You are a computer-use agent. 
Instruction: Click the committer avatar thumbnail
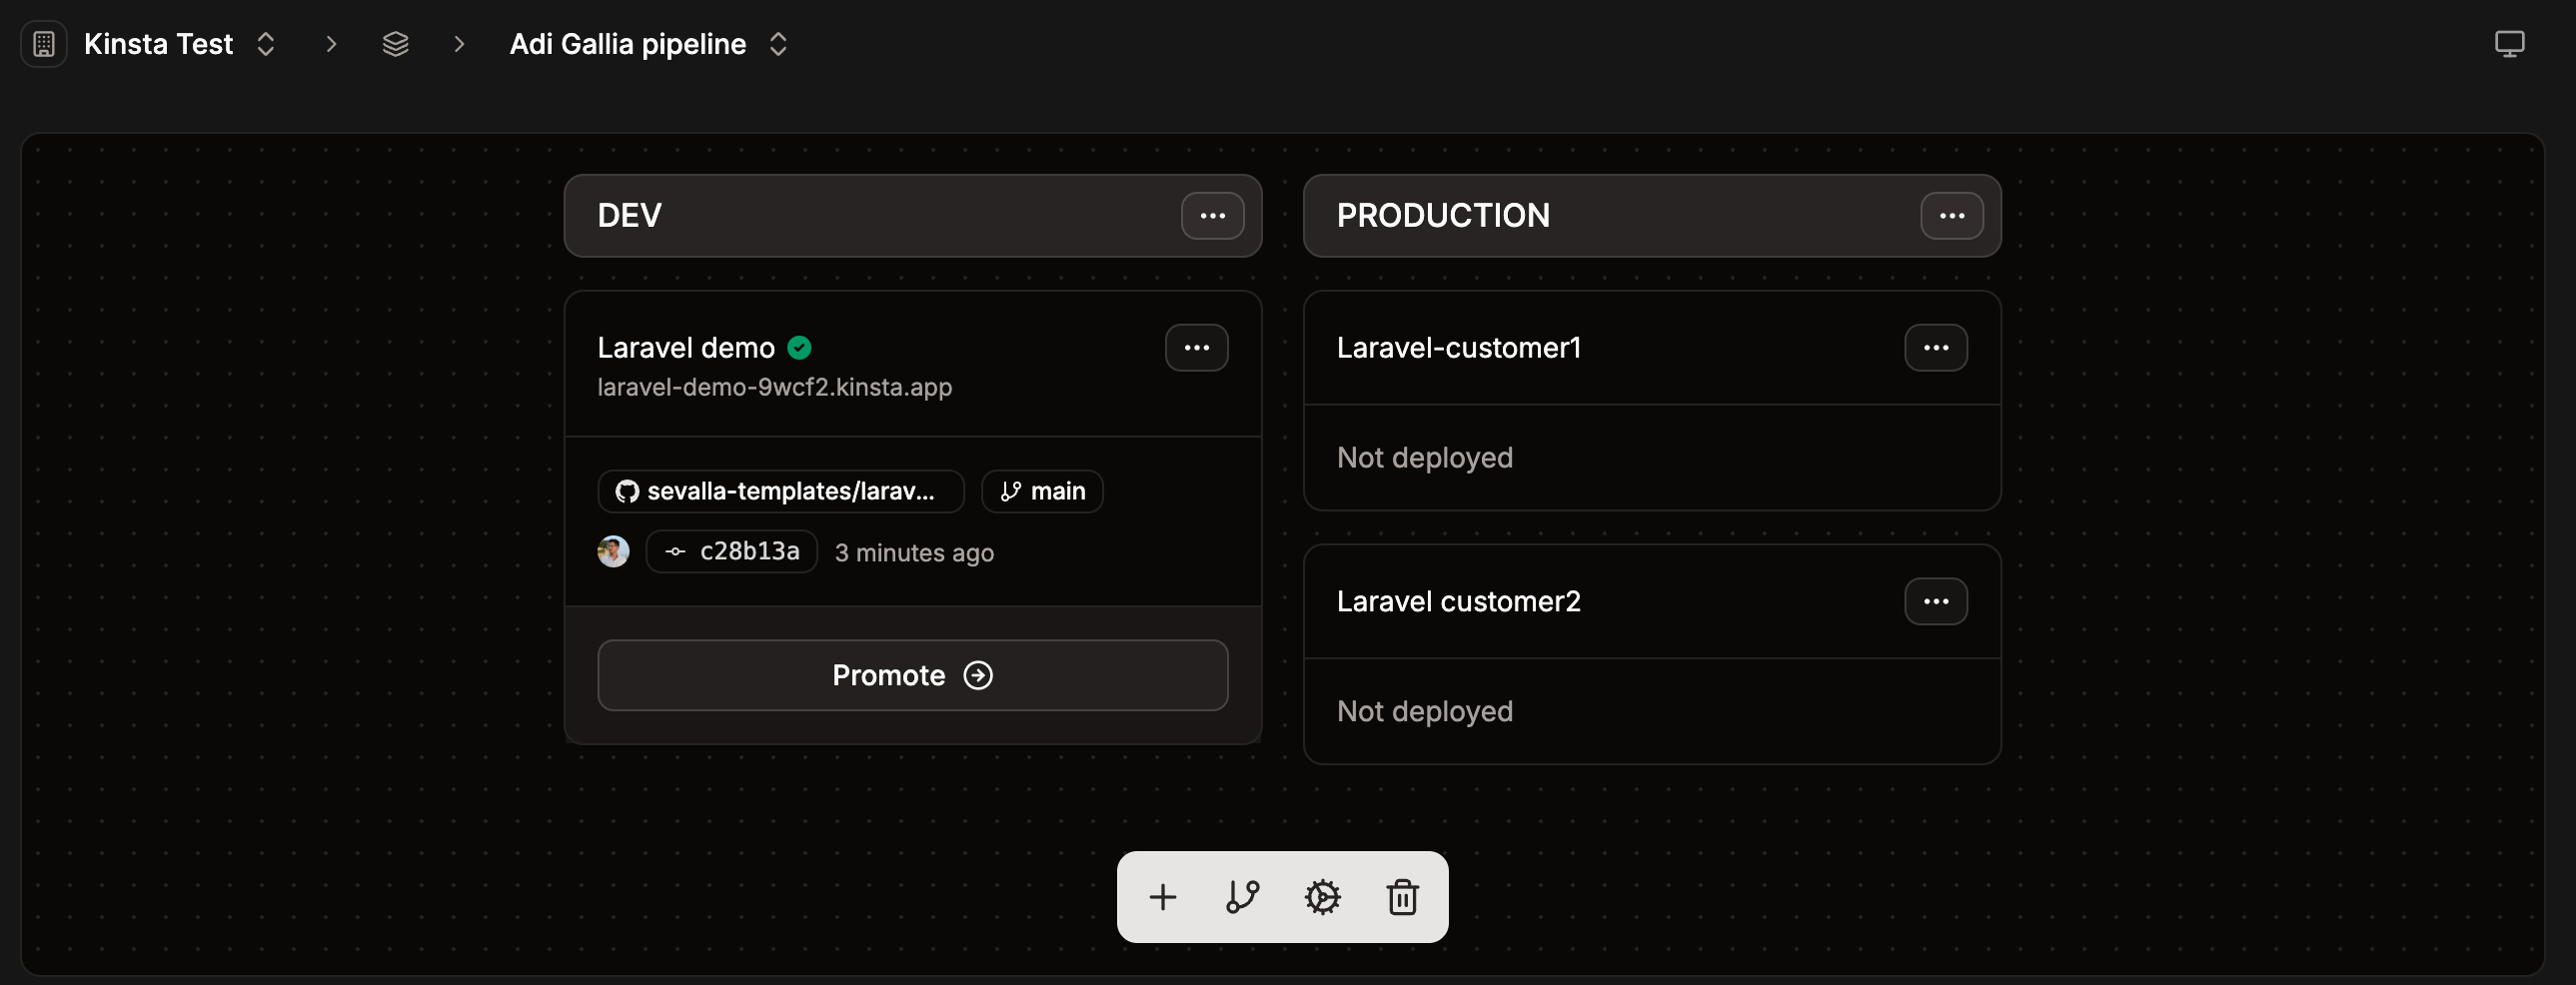[x=613, y=551]
